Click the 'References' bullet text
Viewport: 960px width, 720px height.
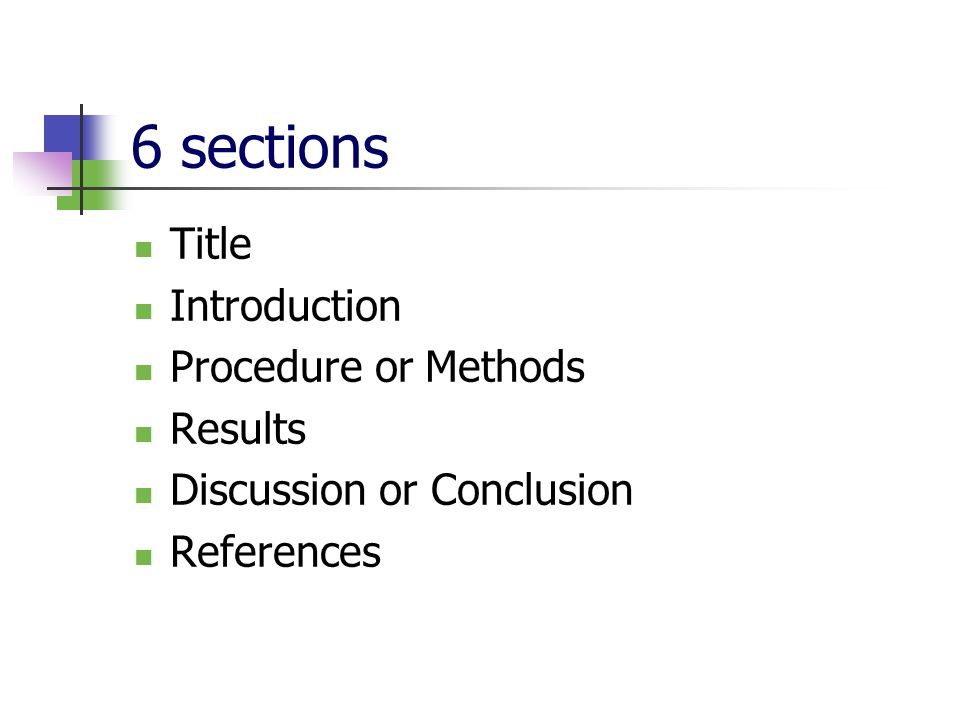pyautogui.click(x=276, y=552)
